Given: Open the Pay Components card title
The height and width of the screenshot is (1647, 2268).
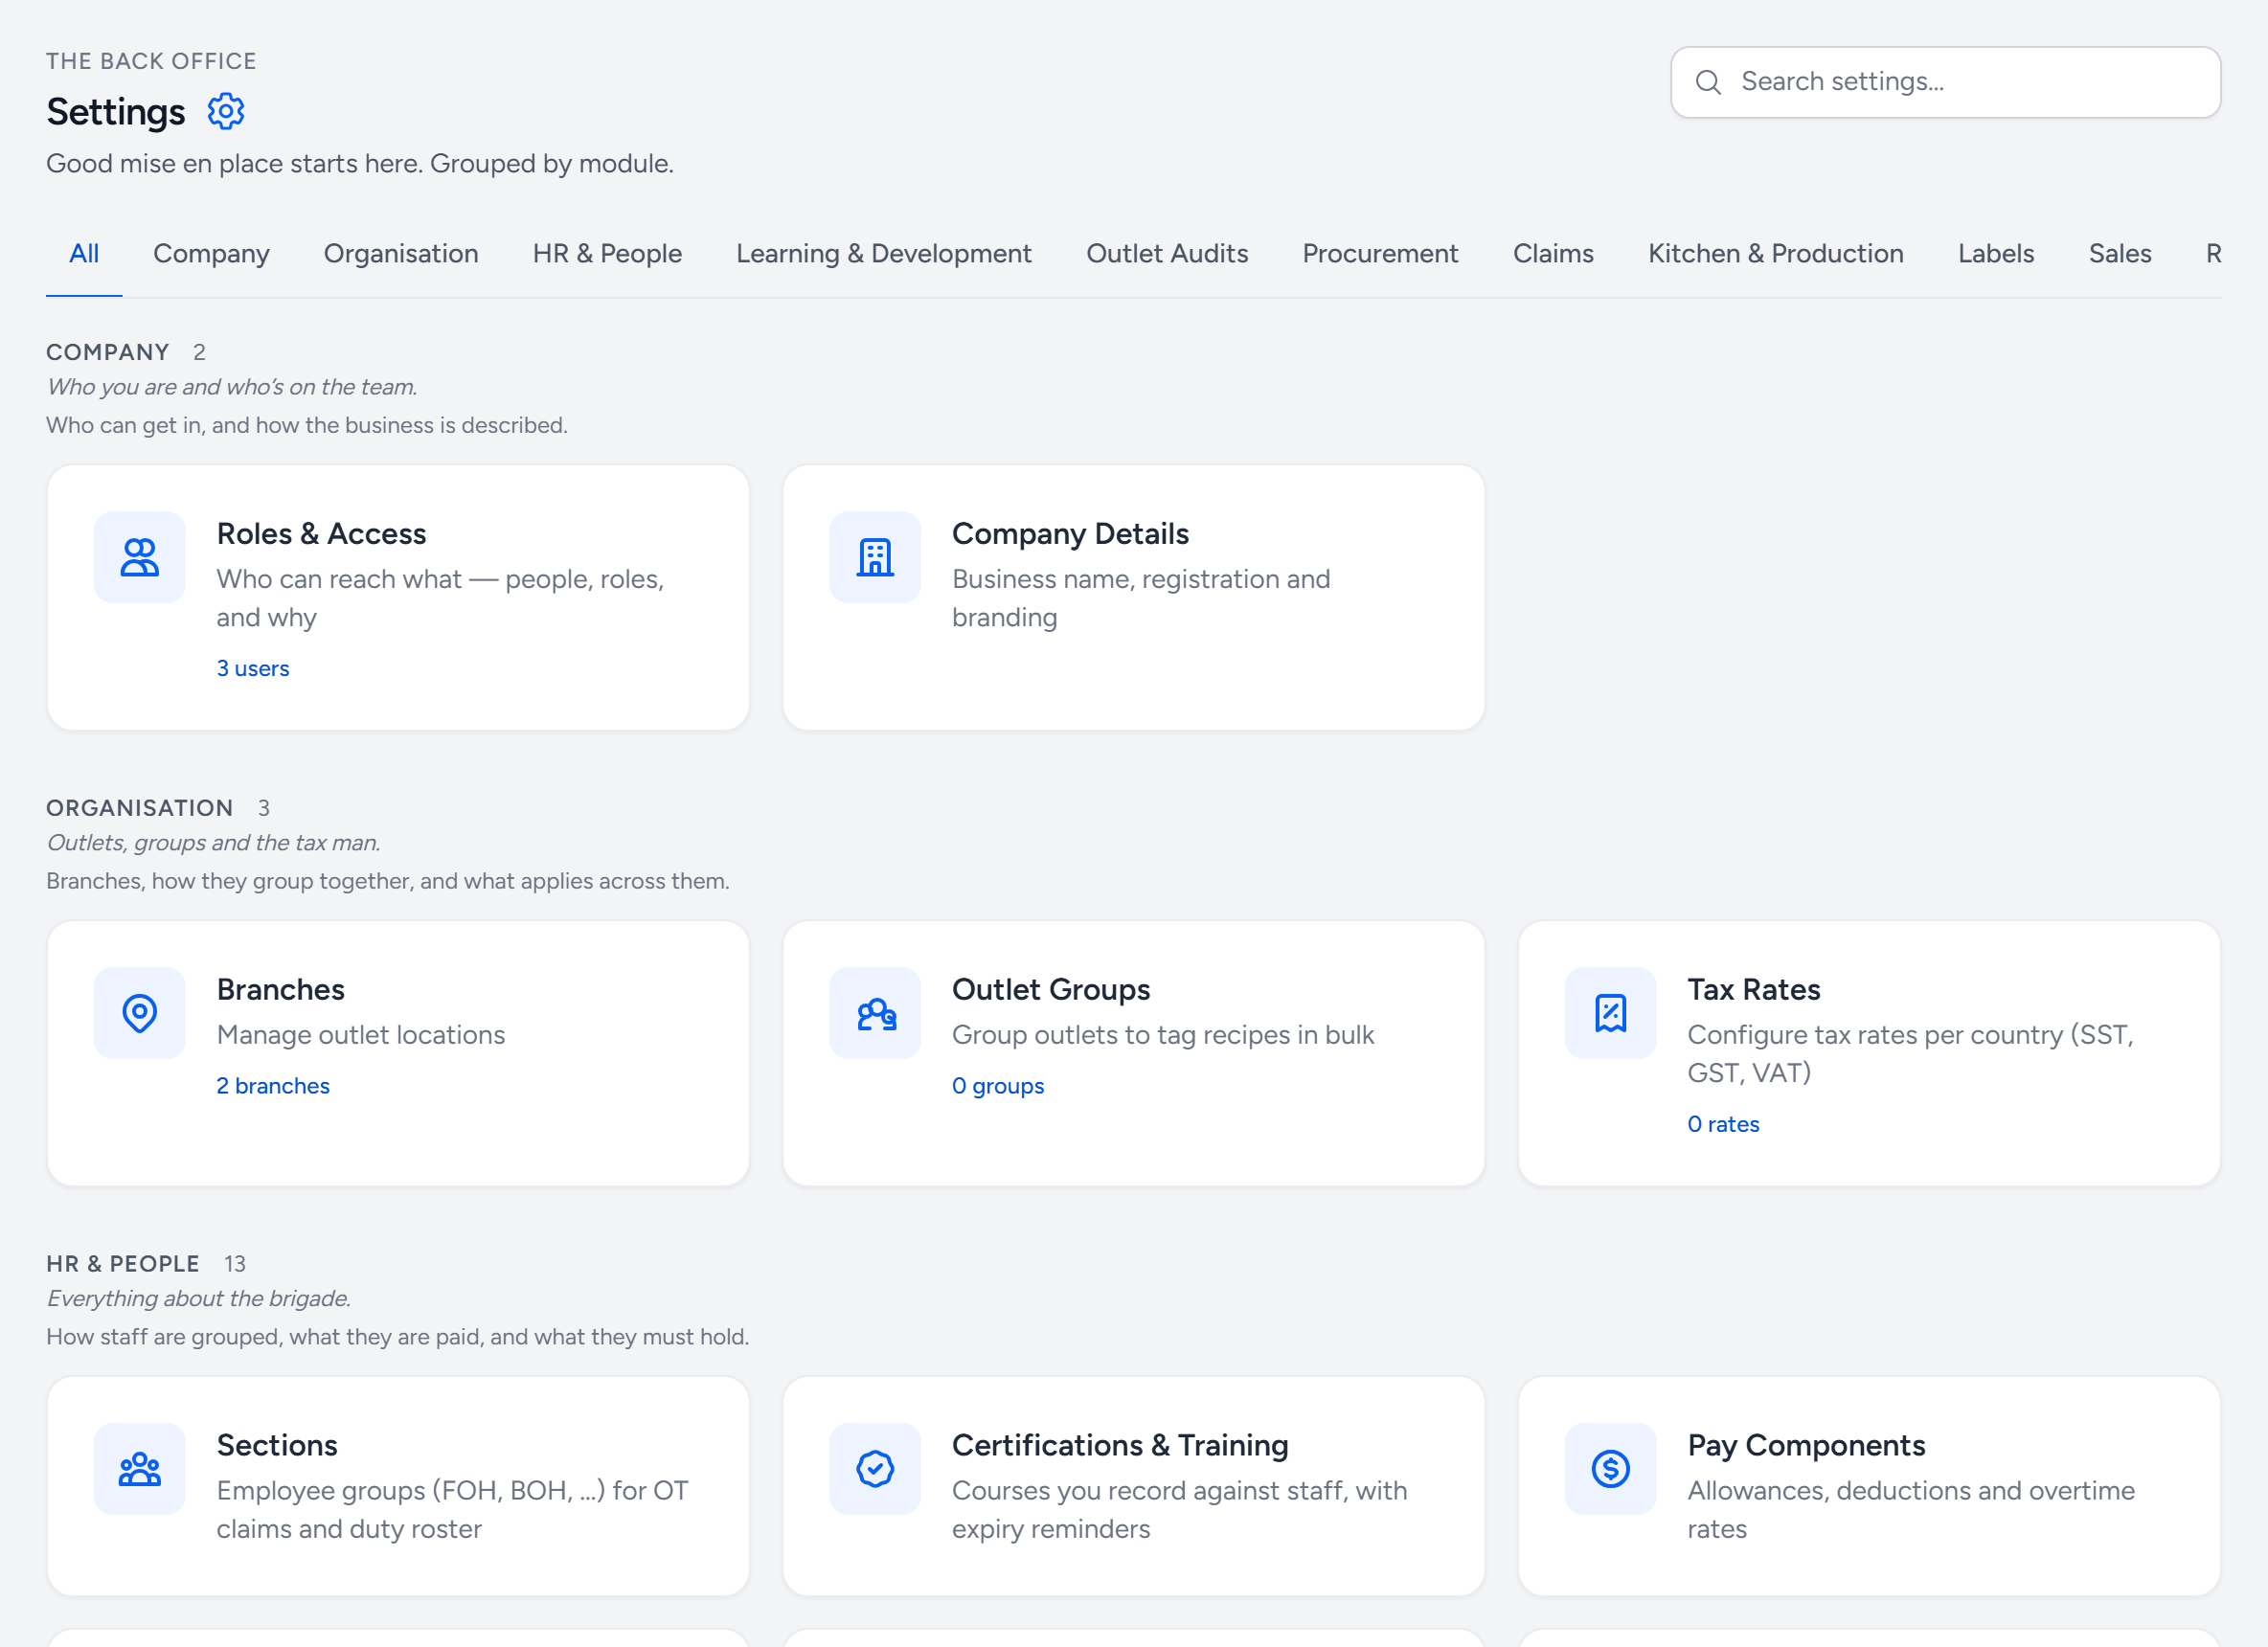Looking at the screenshot, I should [x=1806, y=1445].
